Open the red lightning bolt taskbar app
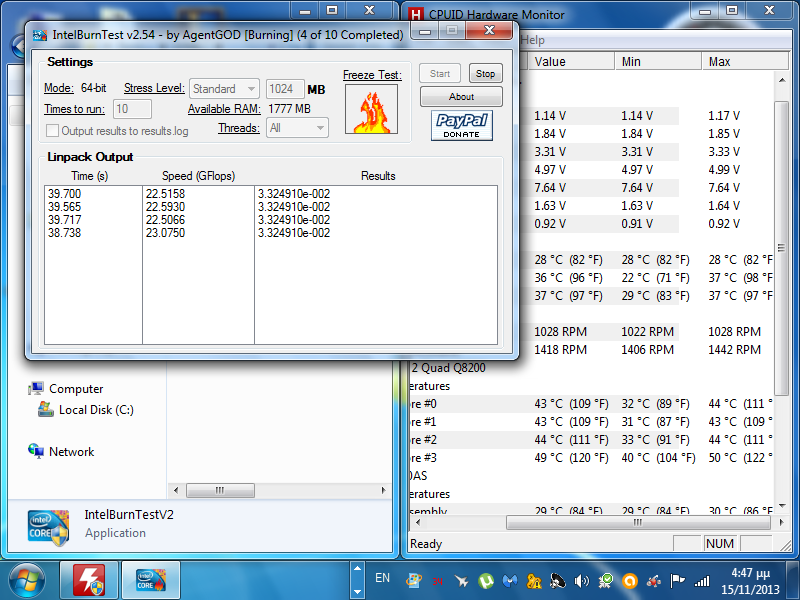The height and width of the screenshot is (600, 800). pyautogui.click(x=89, y=580)
